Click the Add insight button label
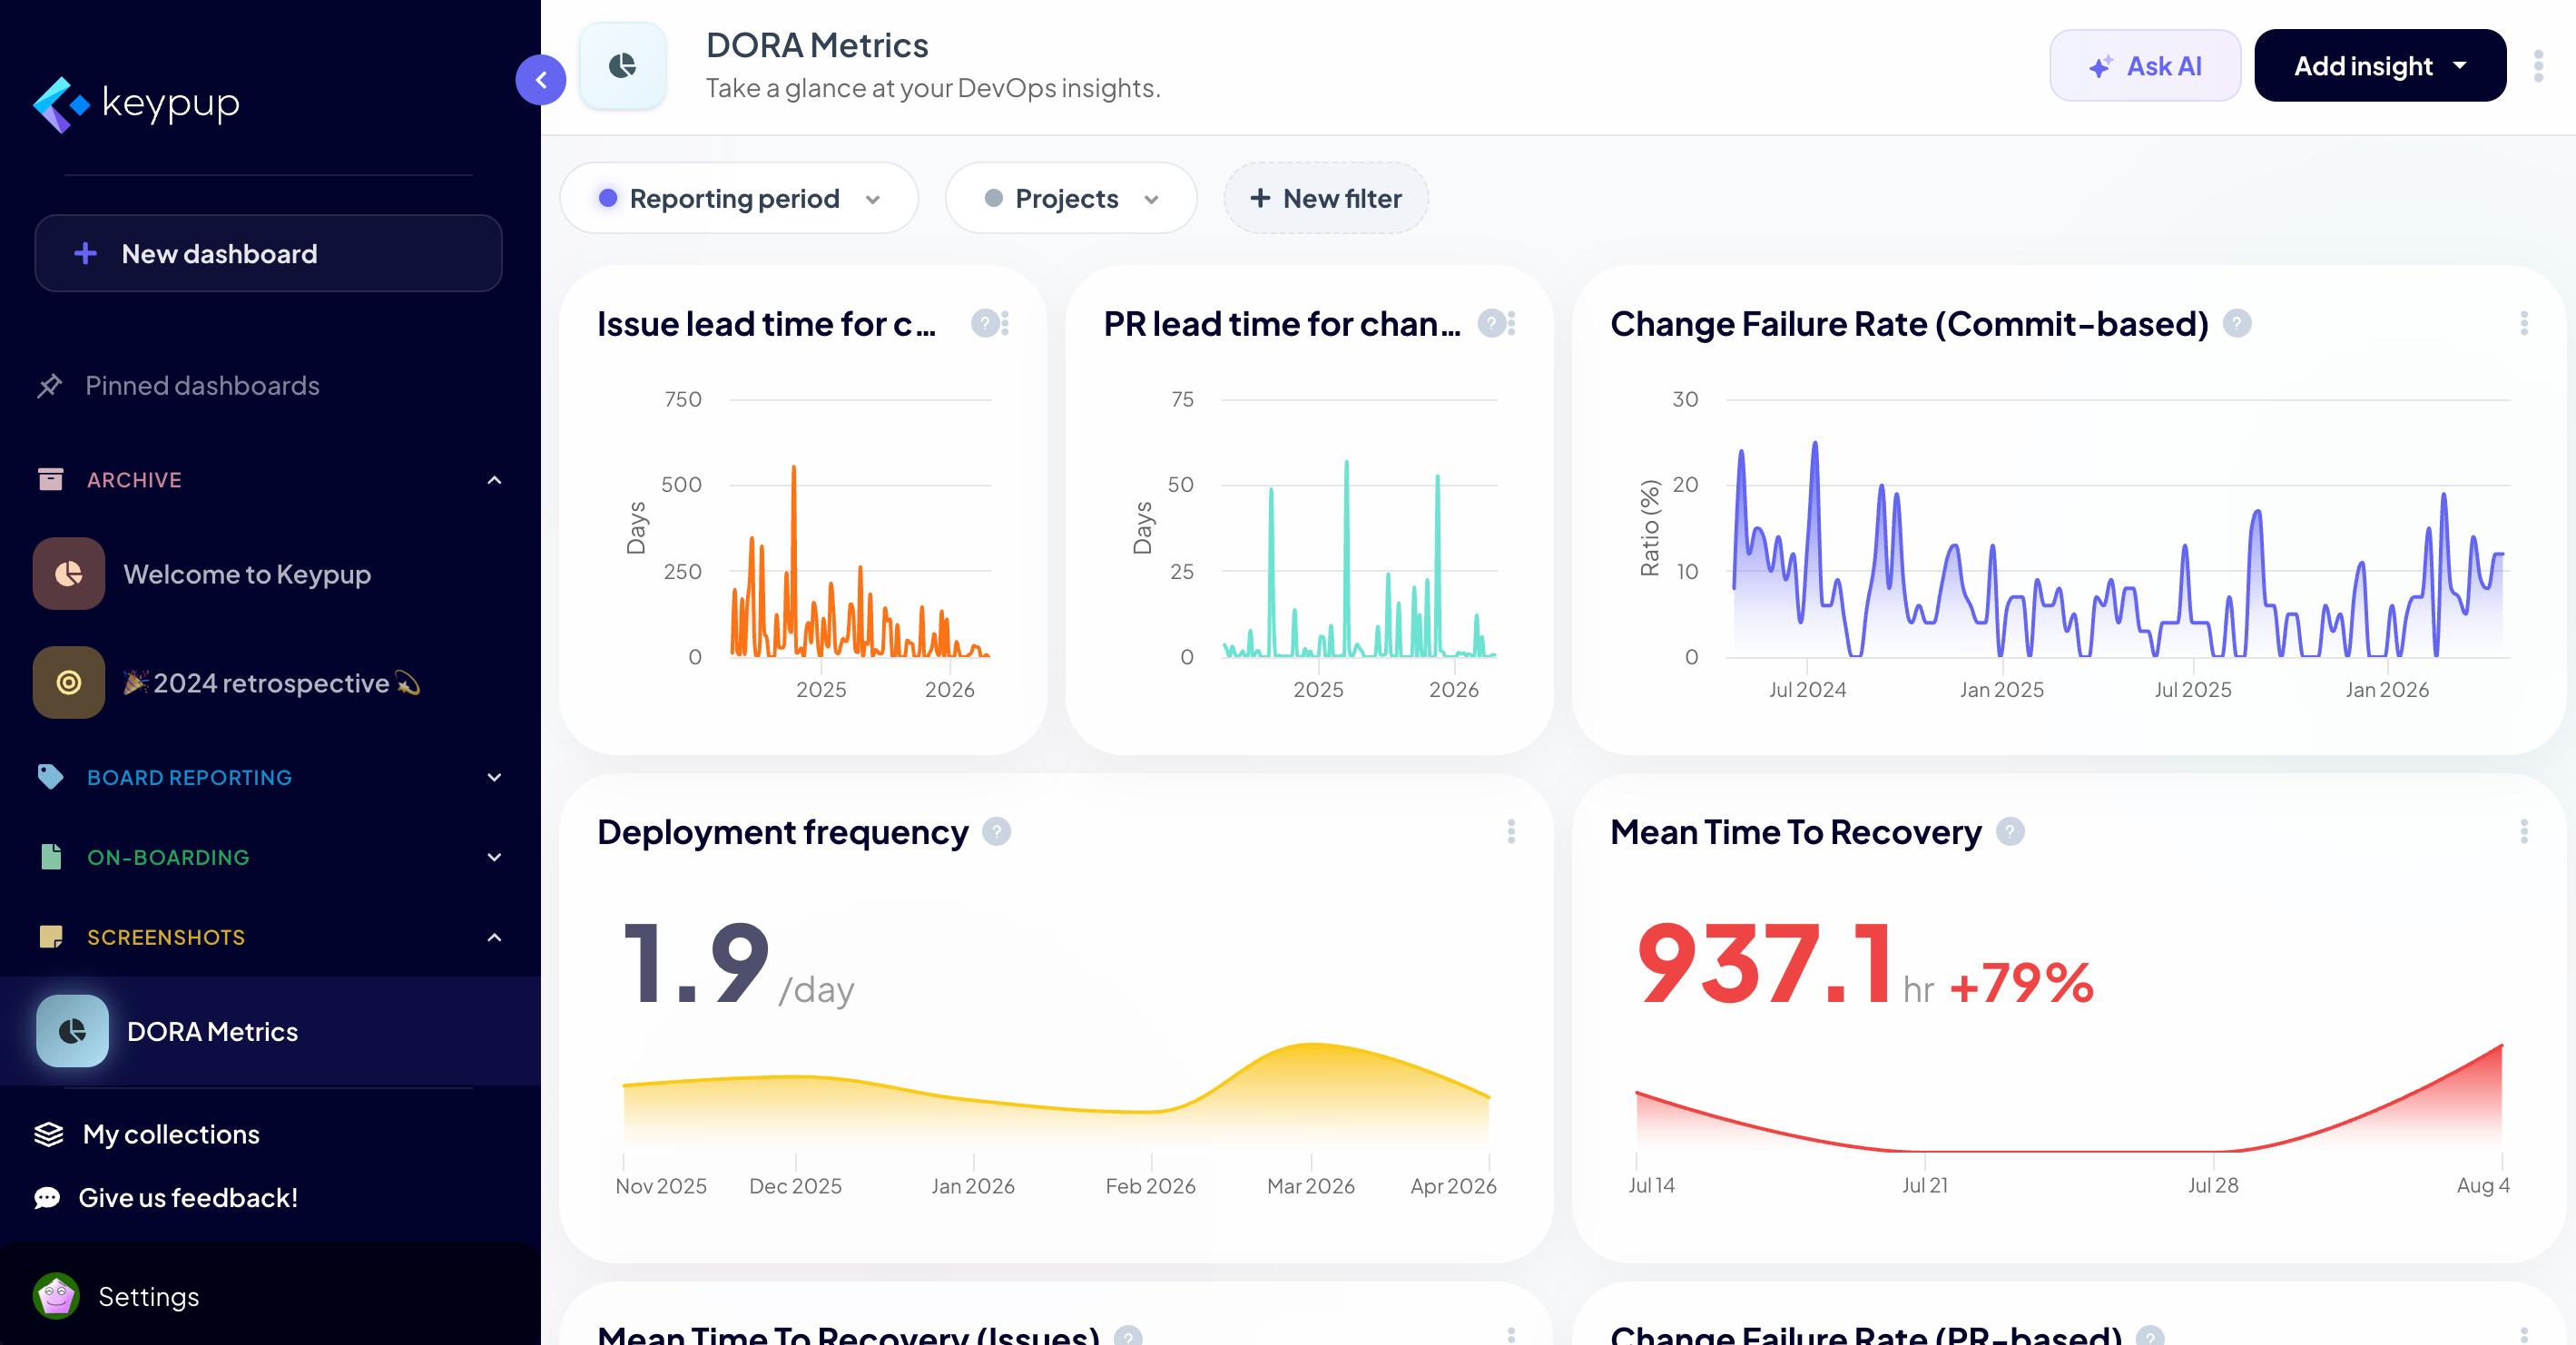Image resolution: width=2576 pixels, height=1345 pixels. point(2363,66)
